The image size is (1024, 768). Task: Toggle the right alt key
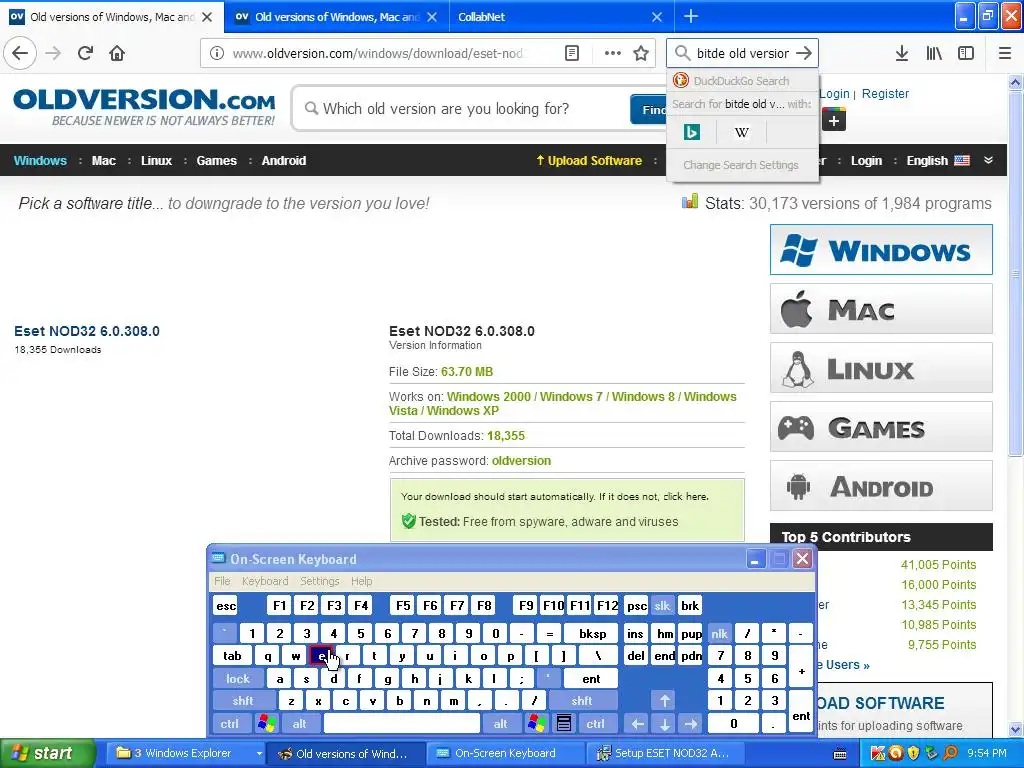pos(500,724)
